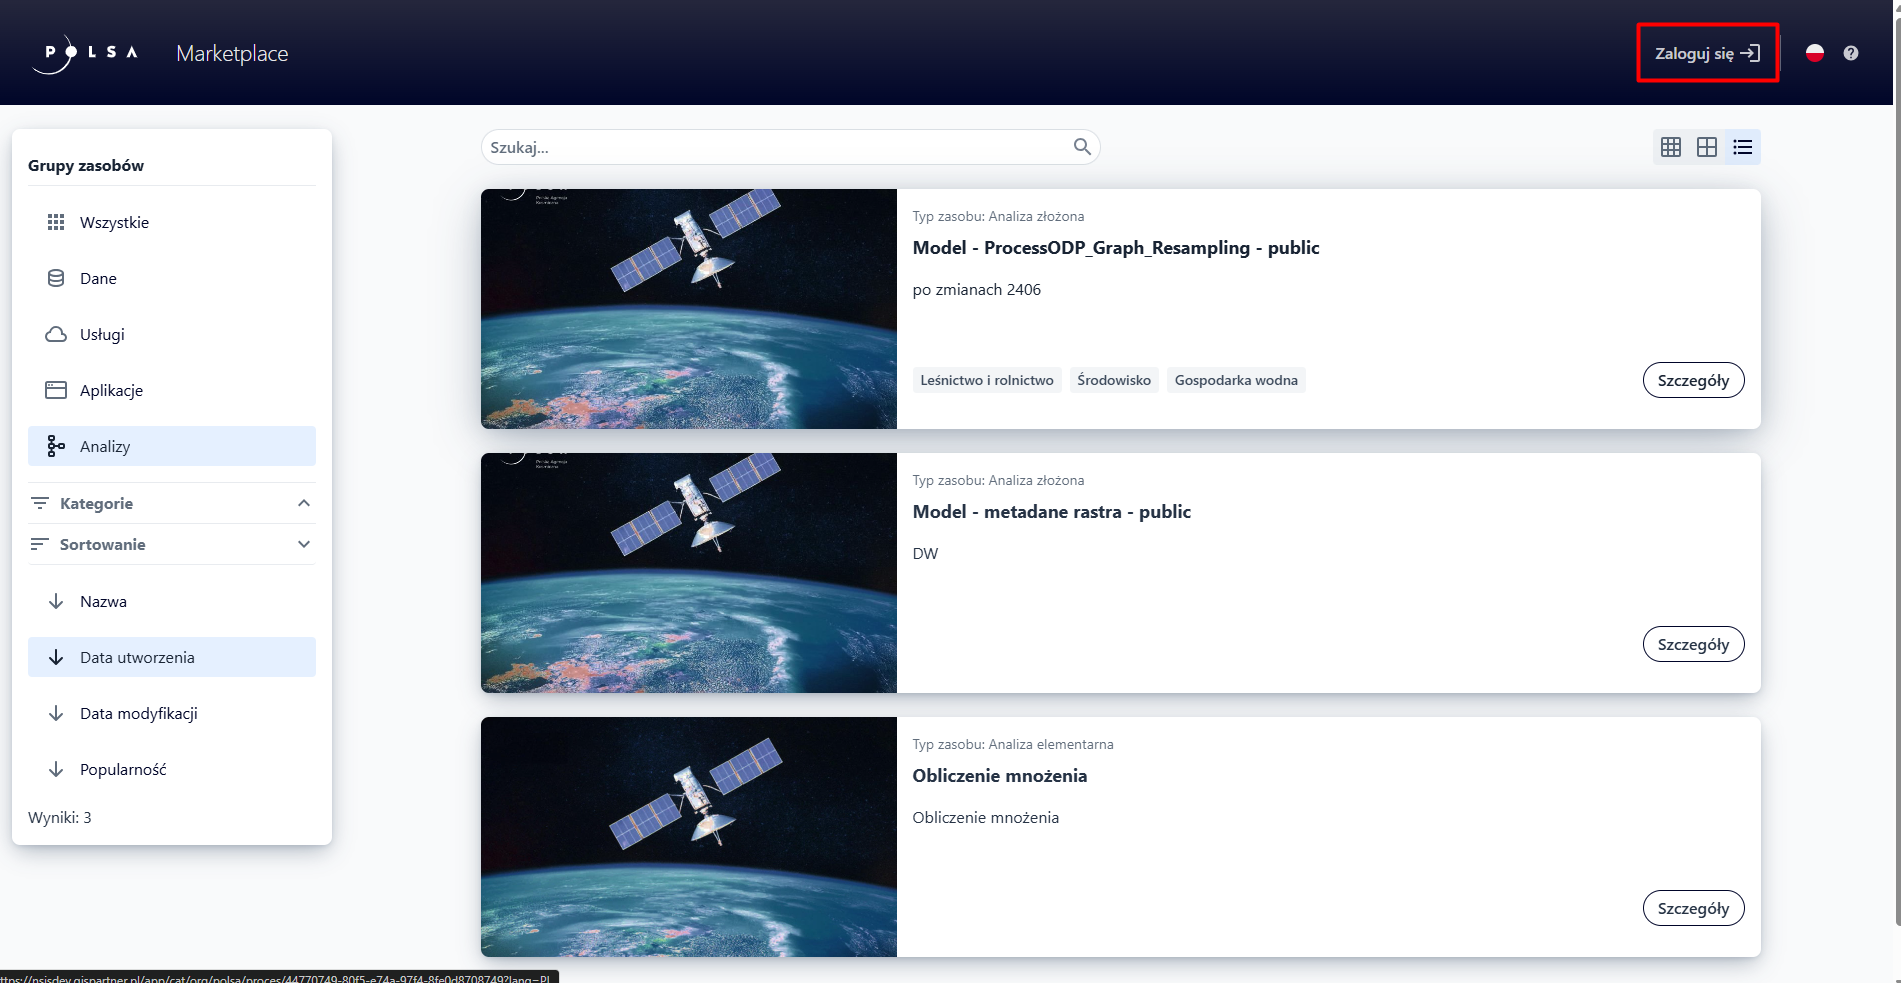The image size is (1901, 983).
Task: Switch to dense grid view icon
Action: pyautogui.click(x=1671, y=147)
